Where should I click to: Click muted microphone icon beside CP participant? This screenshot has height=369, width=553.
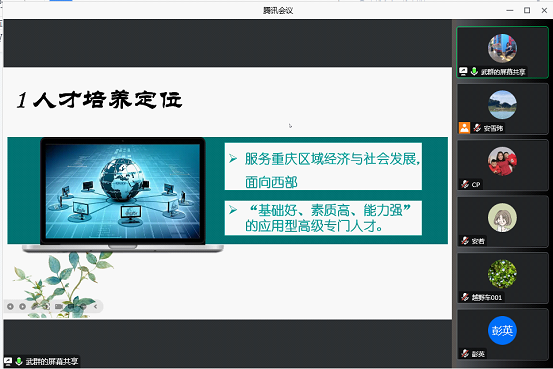pos(465,184)
